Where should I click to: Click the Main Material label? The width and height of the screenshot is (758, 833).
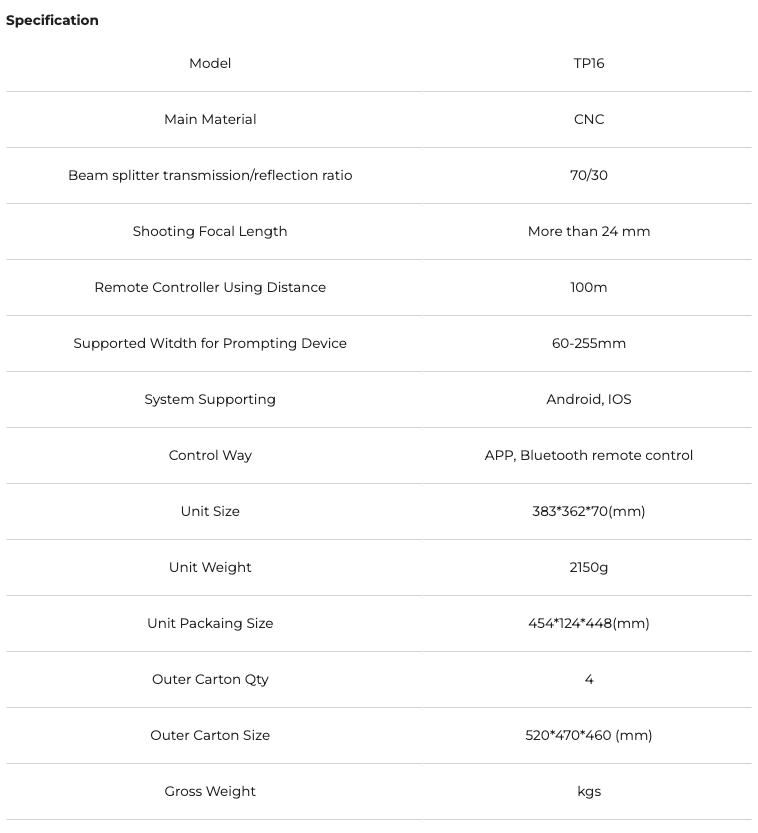pyautogui.click(x=210, y=119)
